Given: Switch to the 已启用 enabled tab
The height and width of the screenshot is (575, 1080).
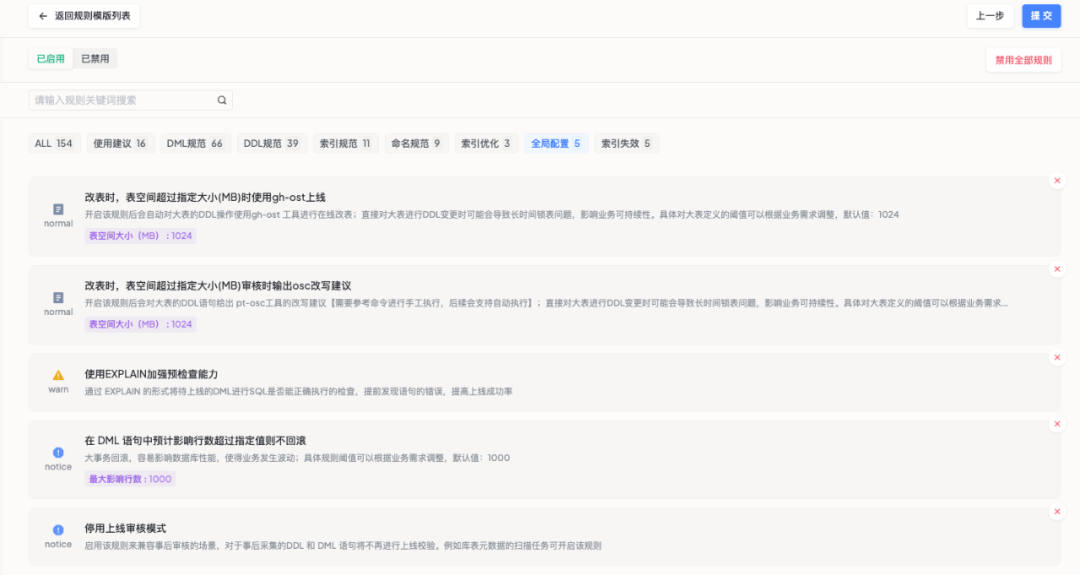Looking at the screenshot, I should pyautogui.click(x=50, y=59).
